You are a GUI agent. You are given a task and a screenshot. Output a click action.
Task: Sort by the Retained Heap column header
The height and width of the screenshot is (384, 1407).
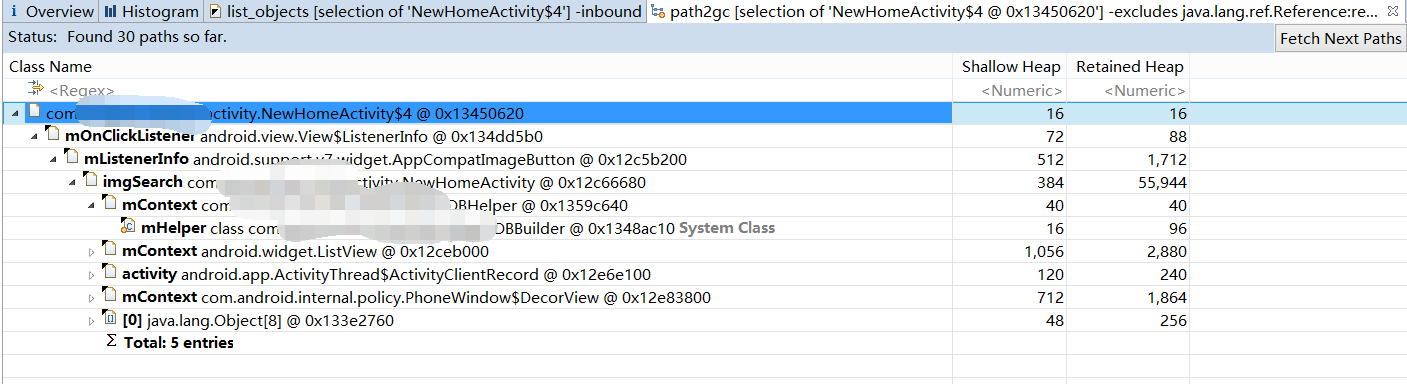click(1129, 67)
